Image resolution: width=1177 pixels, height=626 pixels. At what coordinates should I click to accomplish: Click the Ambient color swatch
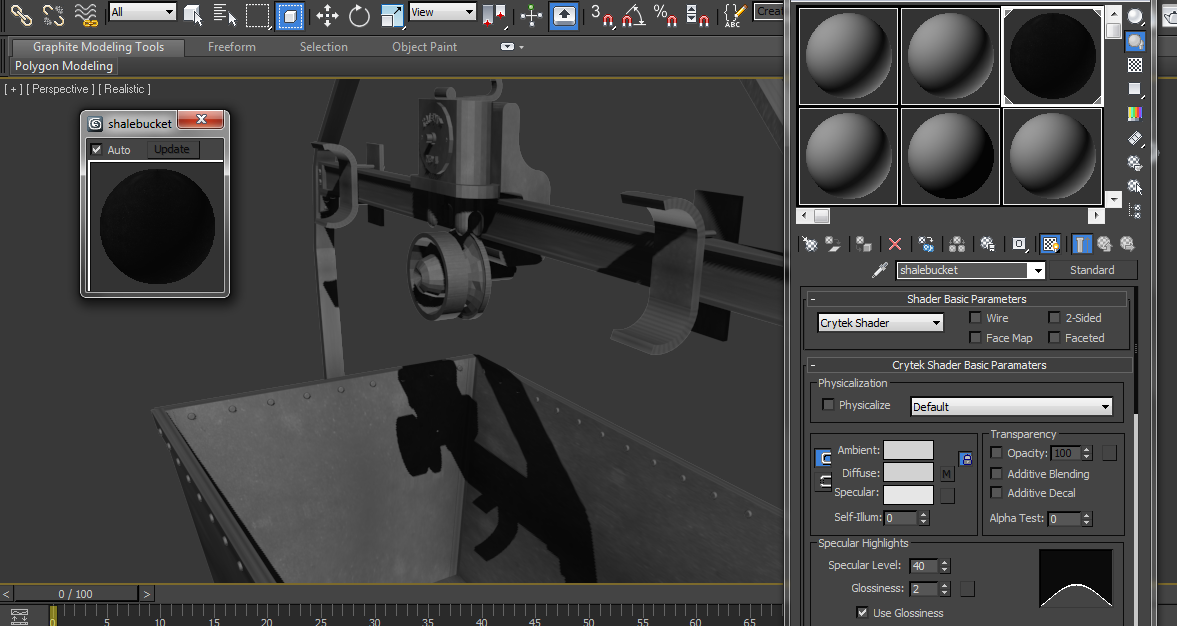pyautogui.click(x=908, y=450)
